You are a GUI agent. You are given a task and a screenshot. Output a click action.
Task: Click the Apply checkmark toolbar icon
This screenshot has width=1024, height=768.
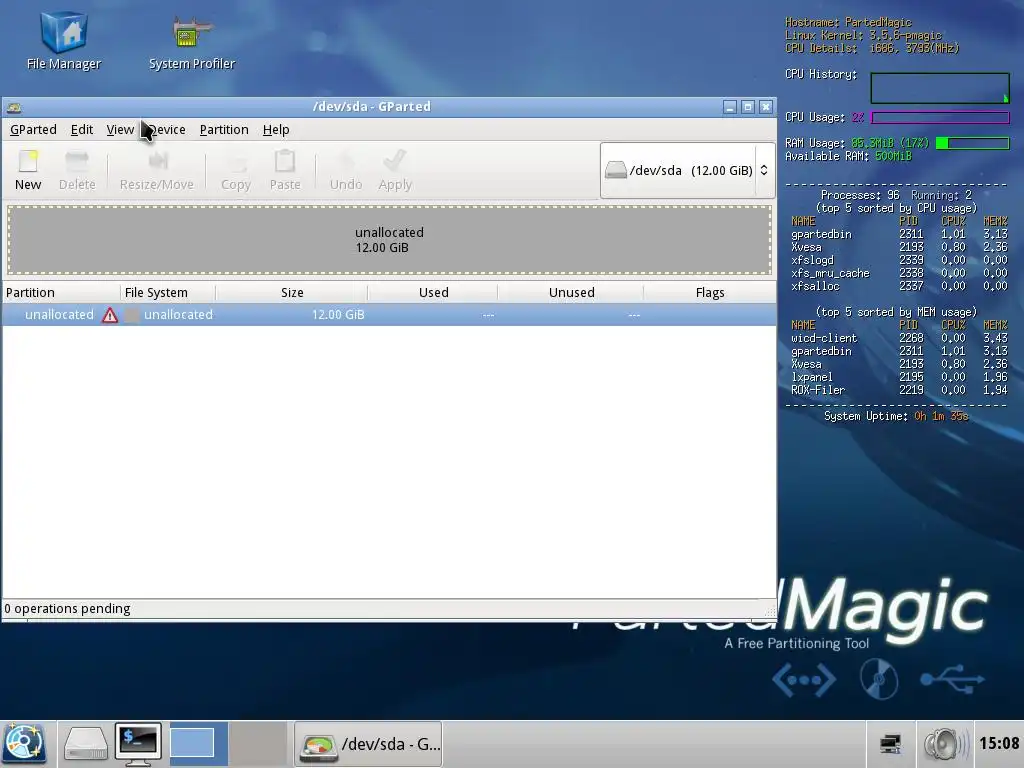pos(394,170)
